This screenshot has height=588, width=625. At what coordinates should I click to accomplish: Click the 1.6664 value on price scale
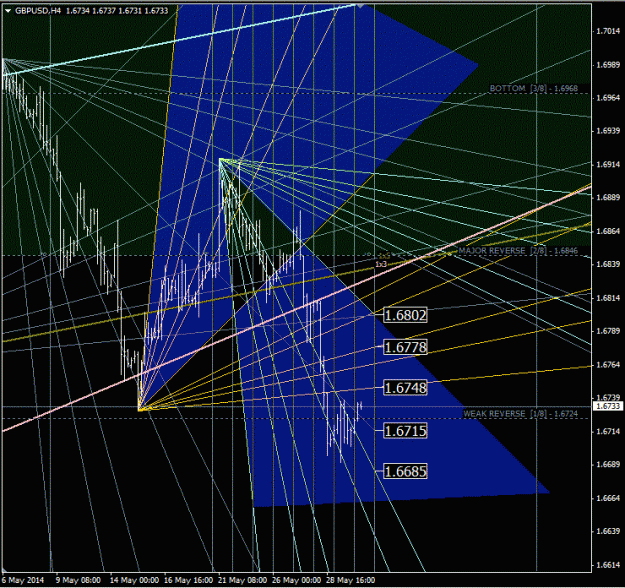coord(608,498)
